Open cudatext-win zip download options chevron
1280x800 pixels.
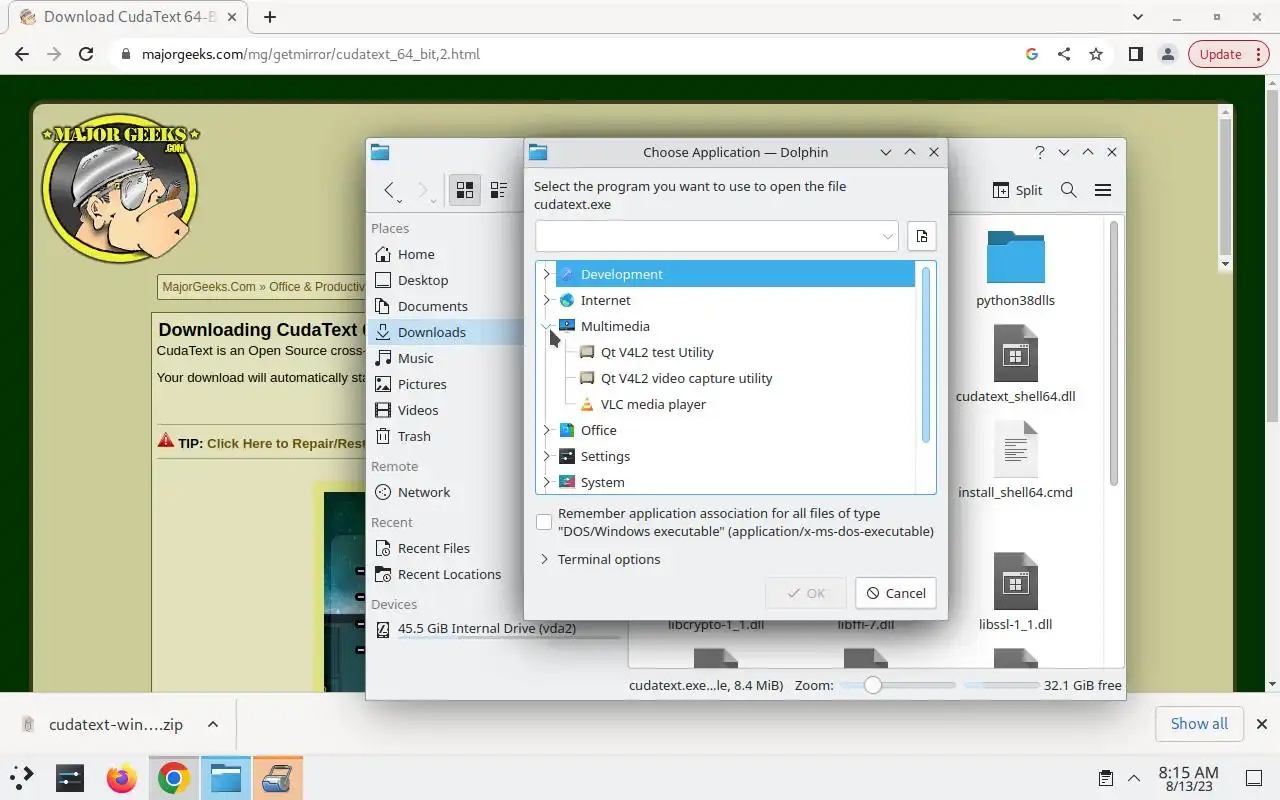click(x=213, y=724)
